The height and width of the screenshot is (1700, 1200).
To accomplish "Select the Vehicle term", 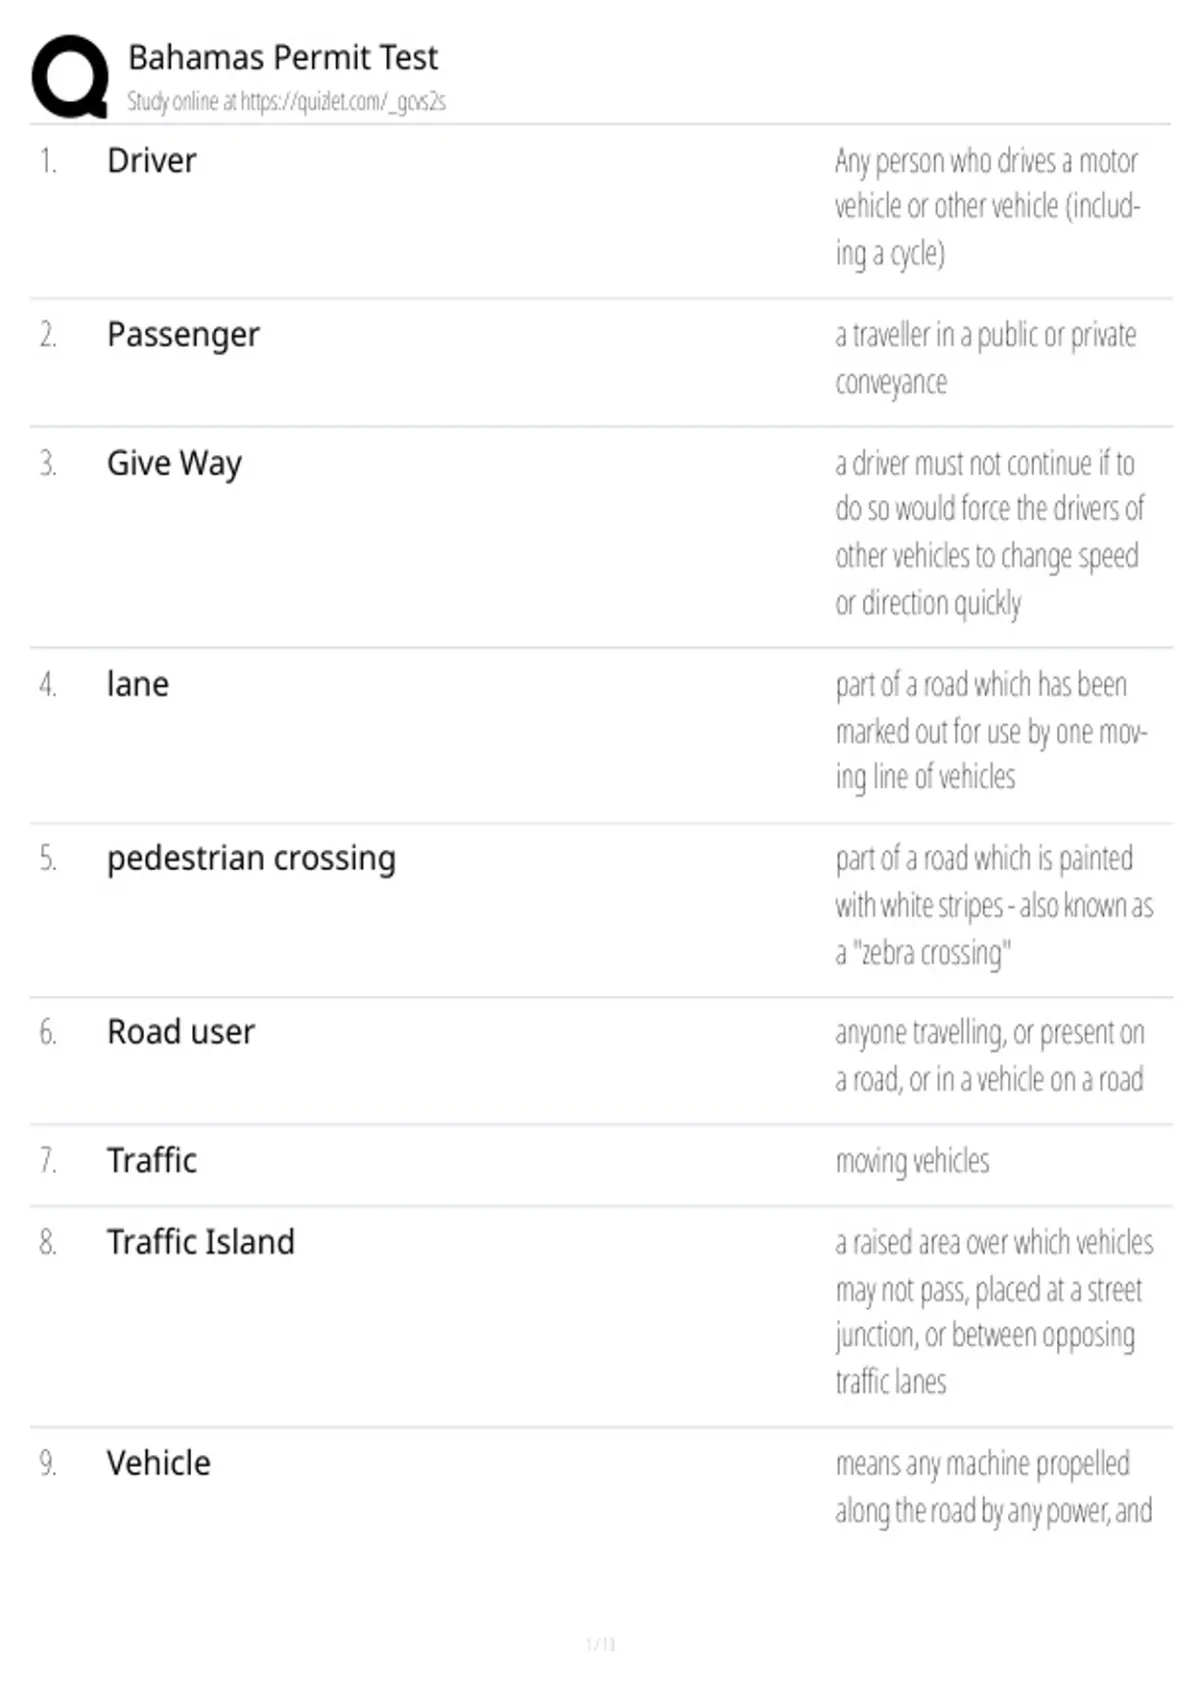I will (x=159, y=1464).
